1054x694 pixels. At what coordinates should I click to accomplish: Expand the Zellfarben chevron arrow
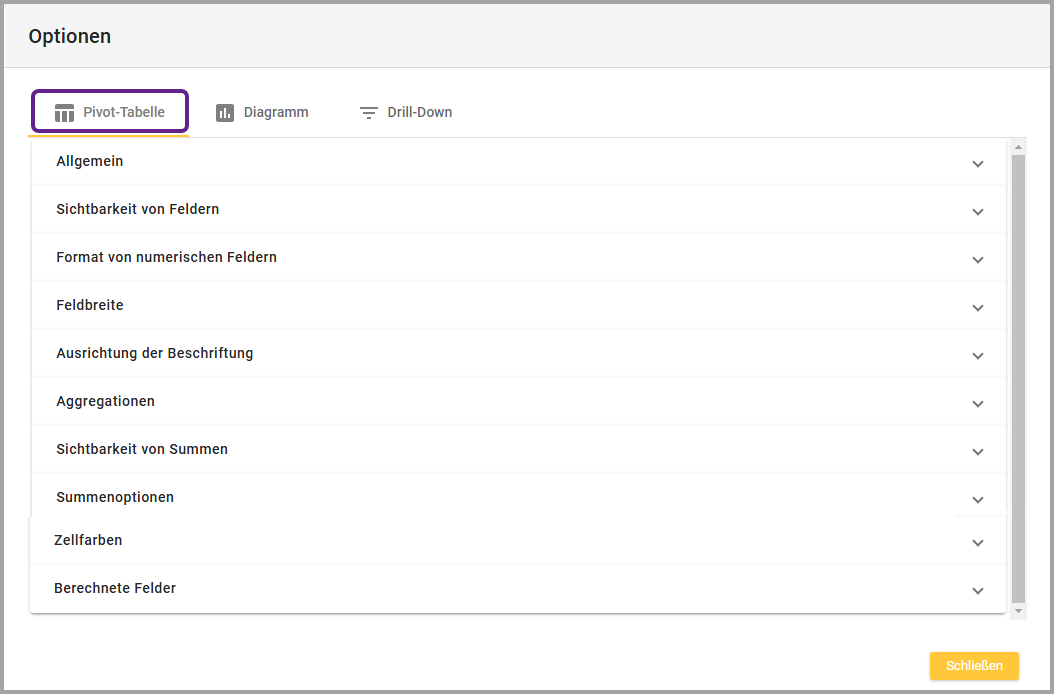pyautogui.click(x=977, y=543)
